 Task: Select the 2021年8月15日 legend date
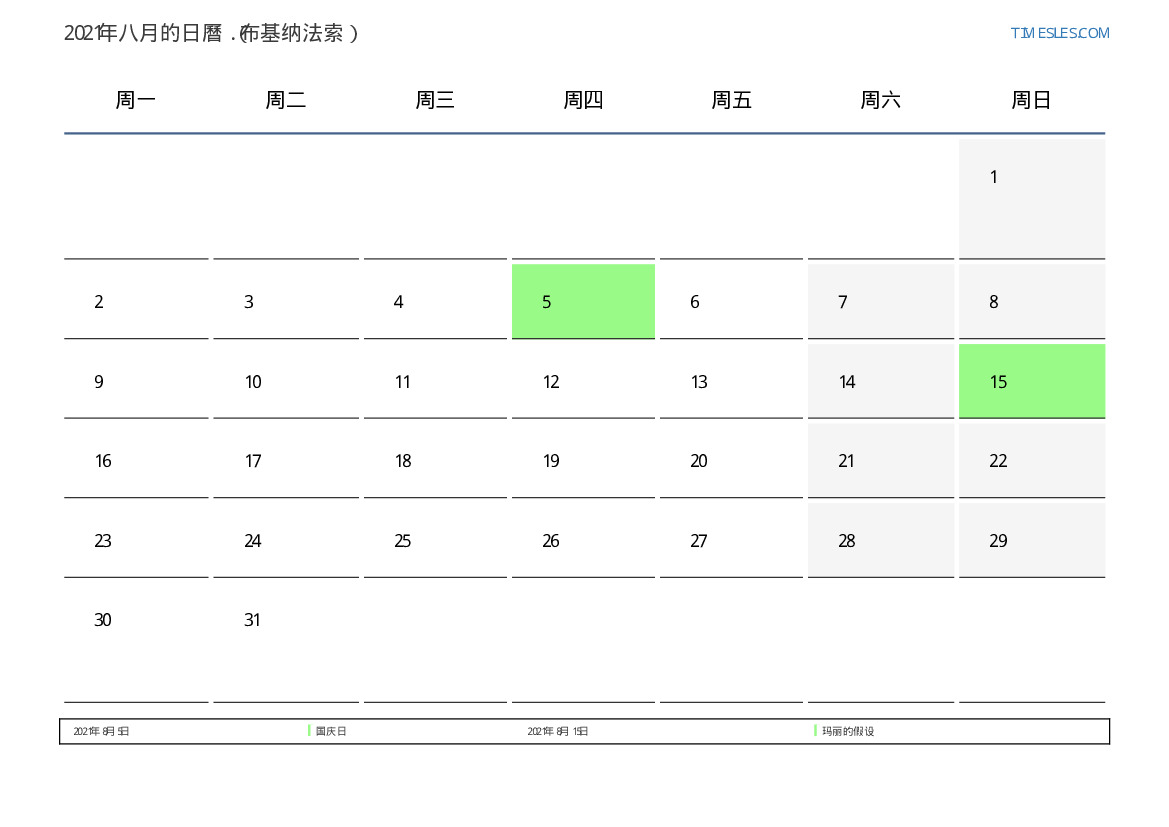tap(557, 731)
